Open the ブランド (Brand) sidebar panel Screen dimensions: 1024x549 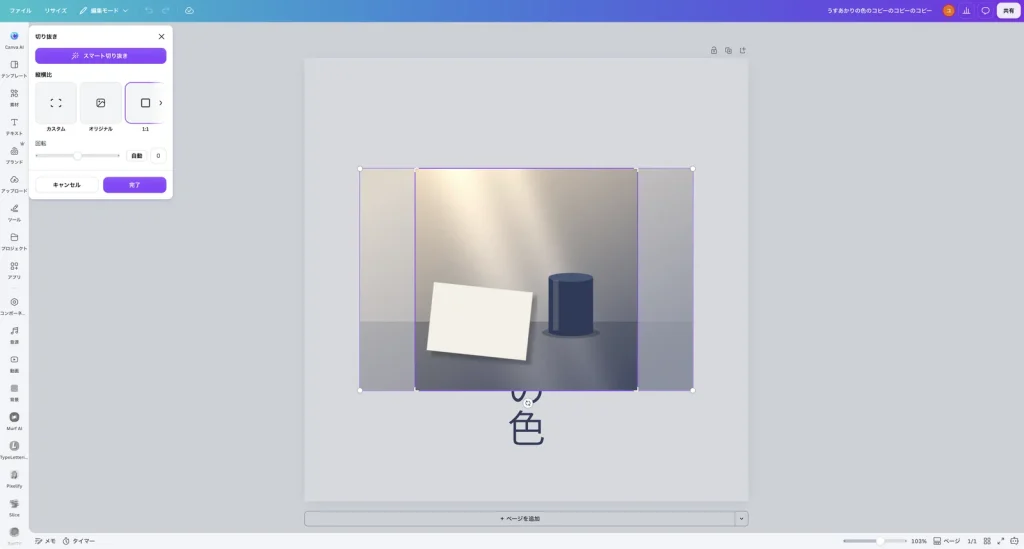14,155
